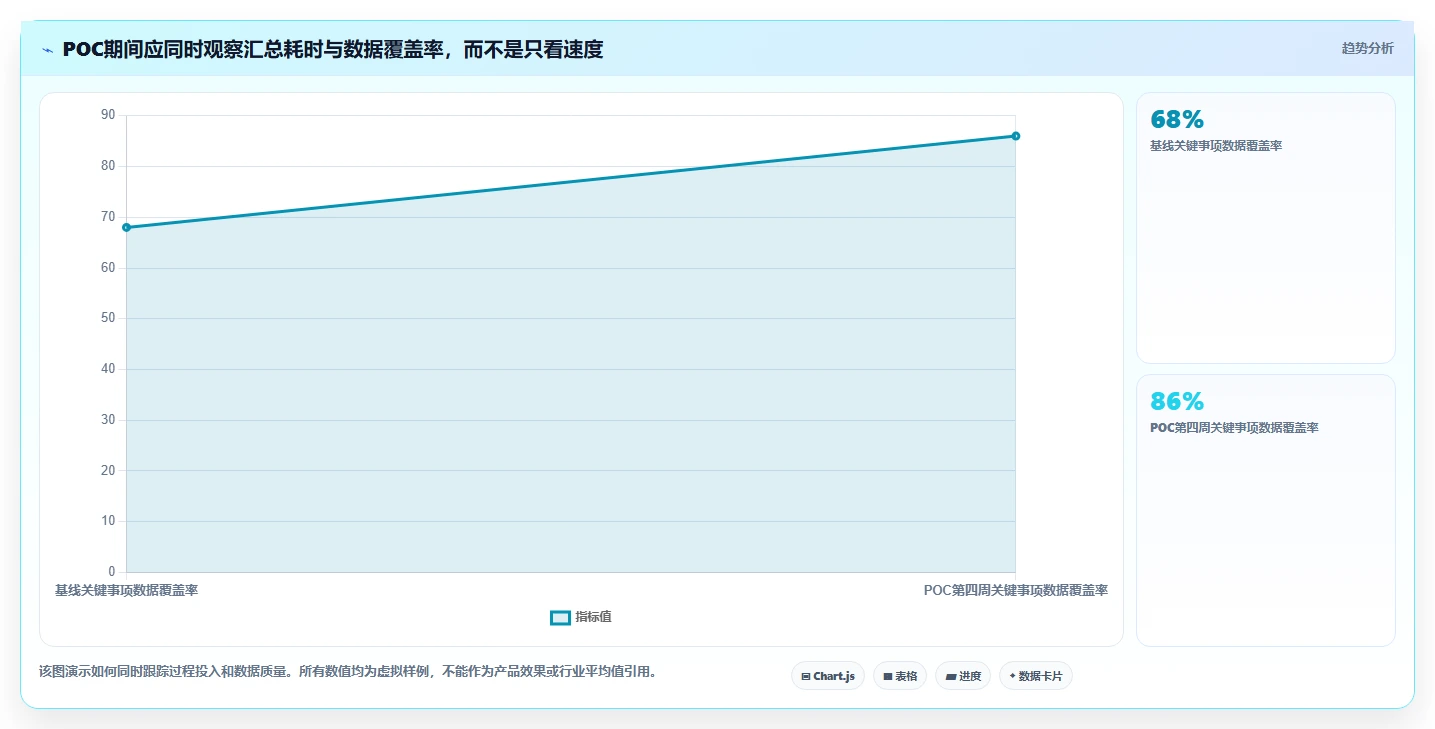
Task: Click the 68% metric card value
Action: click(x=1177, y=120)
